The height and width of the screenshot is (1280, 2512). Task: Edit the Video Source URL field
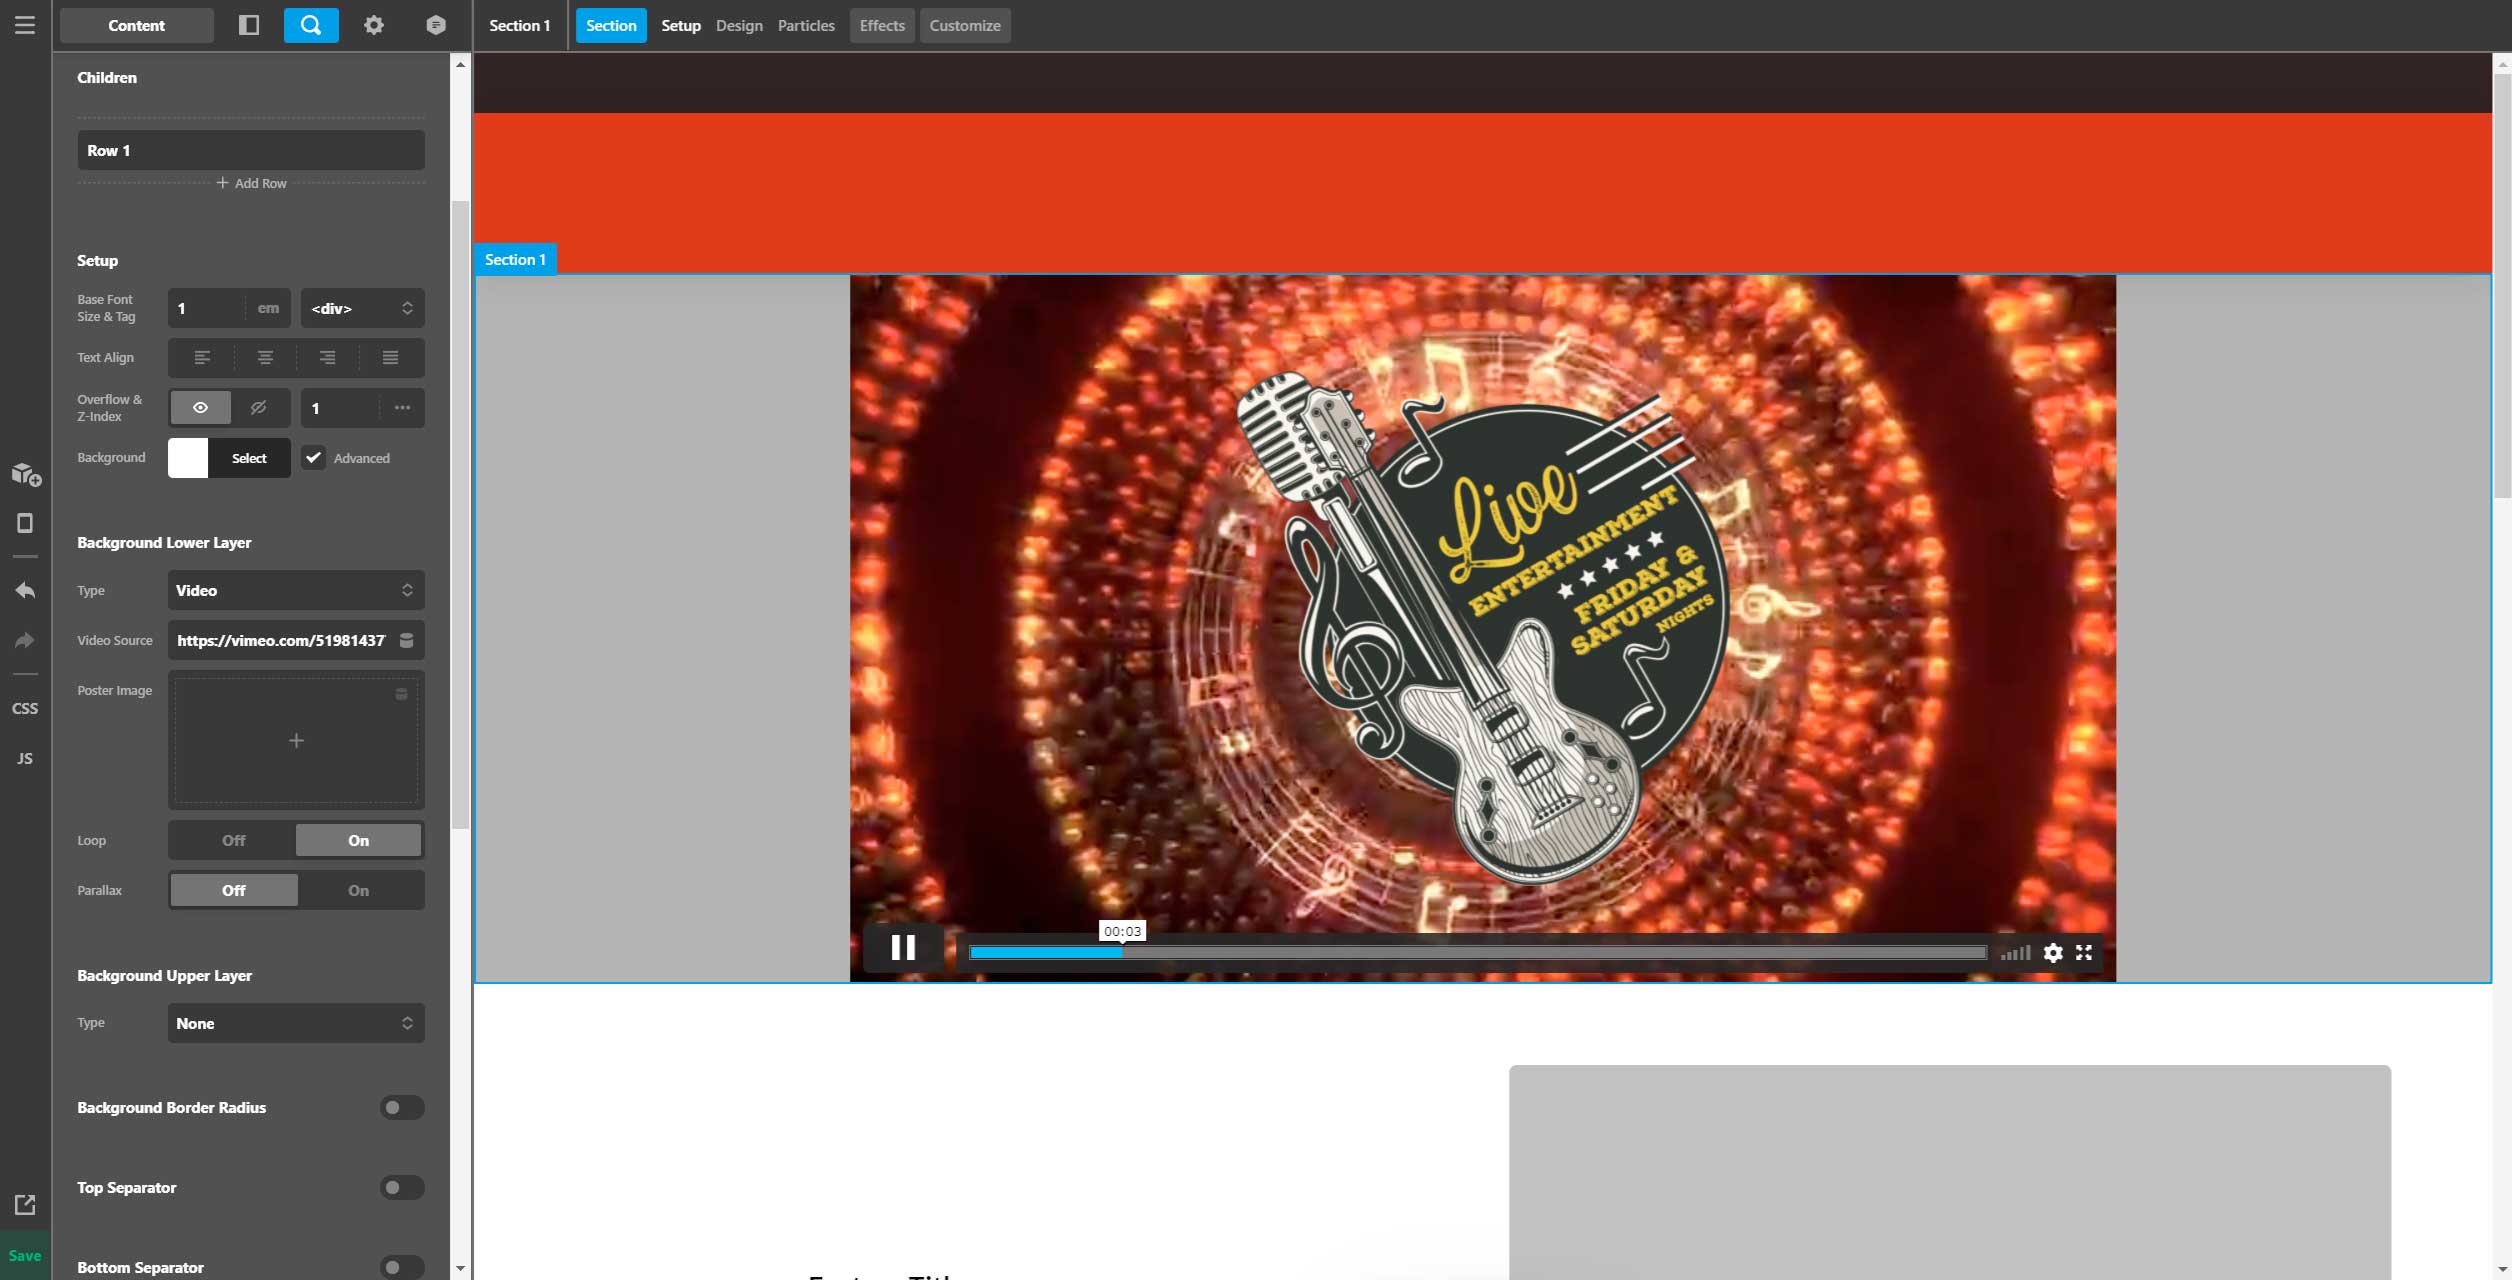click(281, 641)
